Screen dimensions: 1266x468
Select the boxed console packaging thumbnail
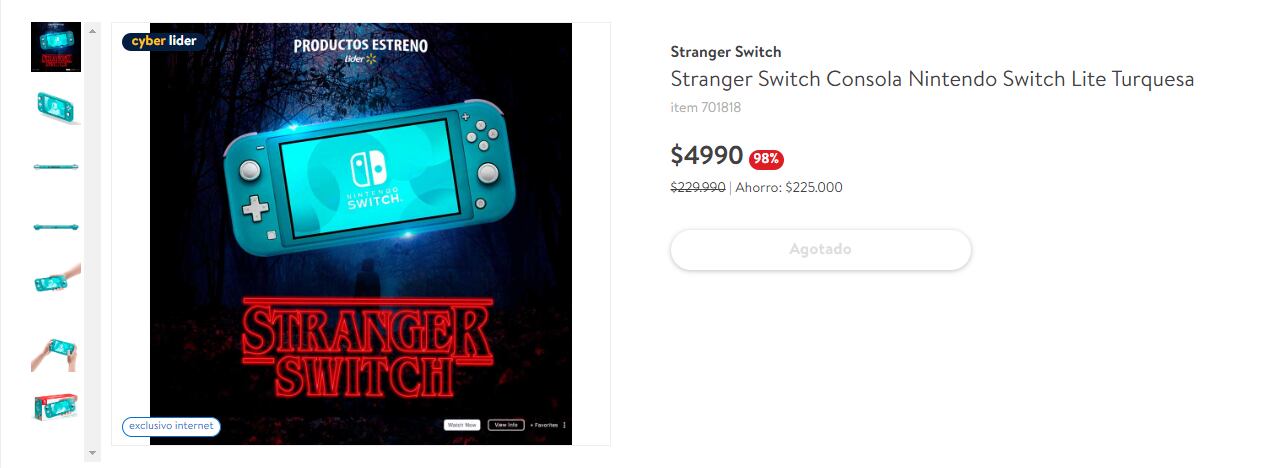point(56,407)
